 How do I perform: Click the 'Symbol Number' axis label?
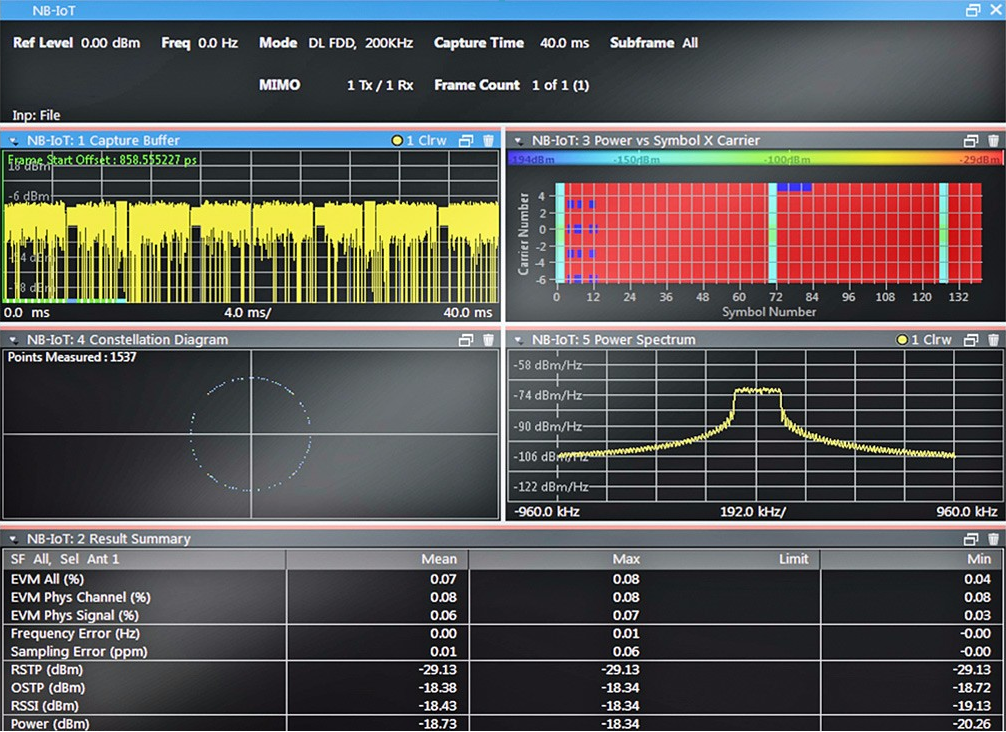[769, 312]
